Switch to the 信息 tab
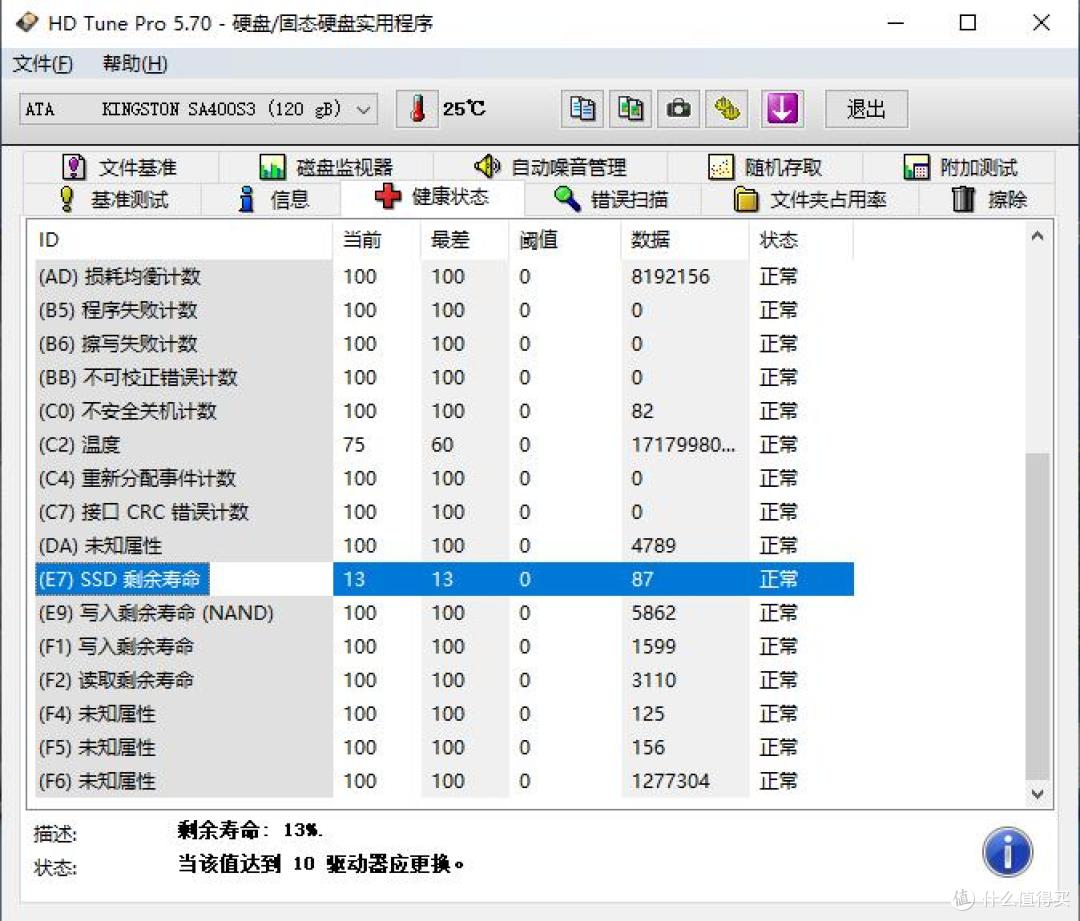1080x921 pixels. tap(271, 199)
